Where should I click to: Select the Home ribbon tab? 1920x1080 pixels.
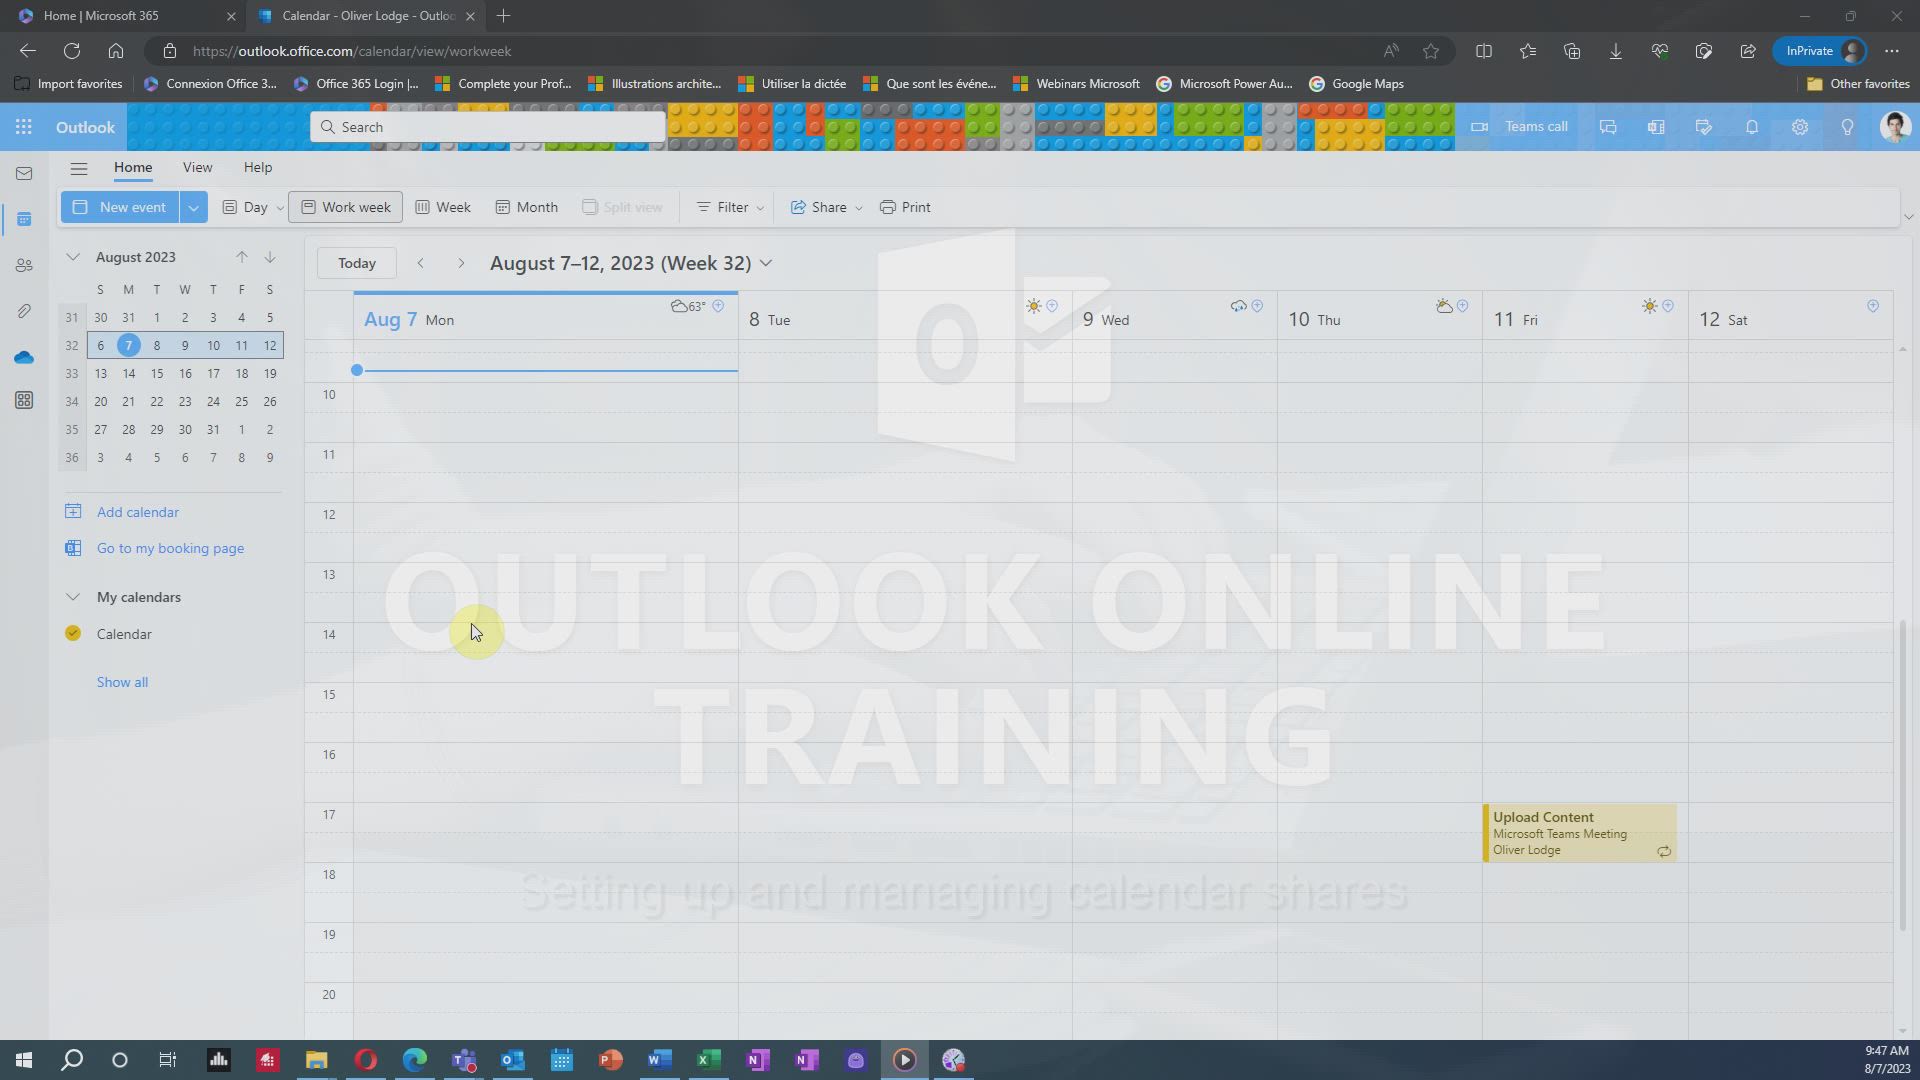133,168
